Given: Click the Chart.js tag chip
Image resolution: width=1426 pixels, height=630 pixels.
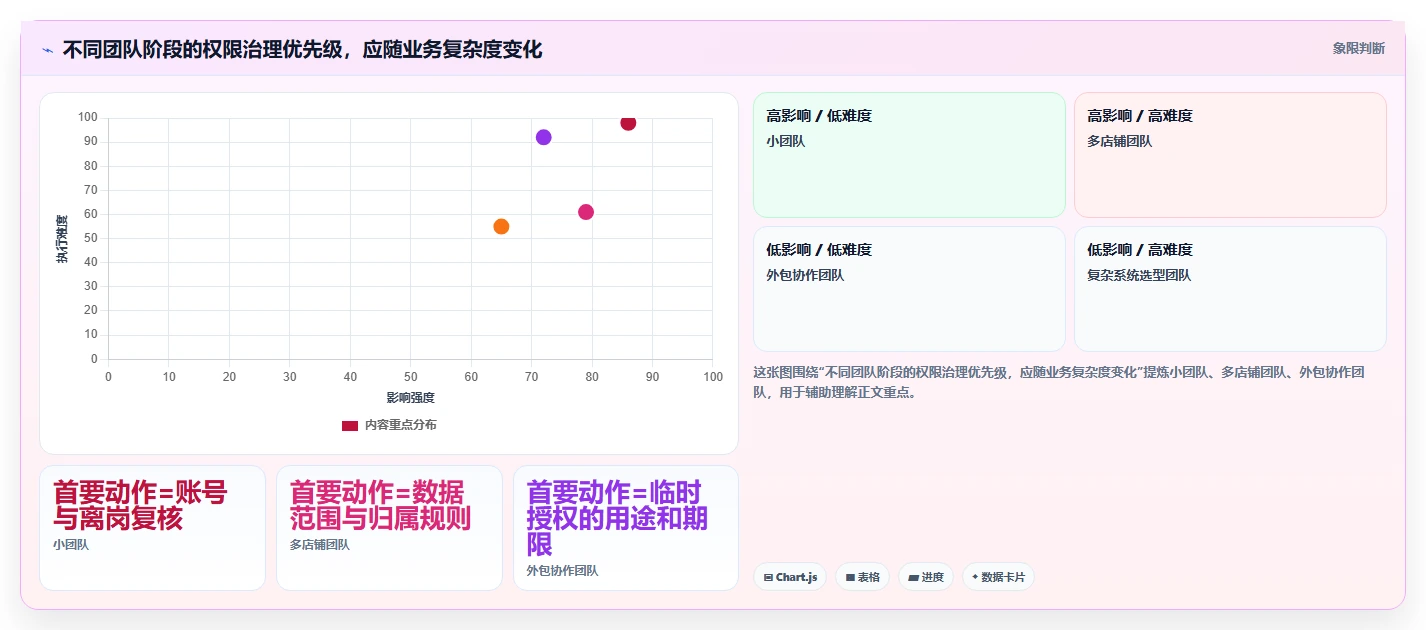Looking at the screenshot, I should coord(789,577).
